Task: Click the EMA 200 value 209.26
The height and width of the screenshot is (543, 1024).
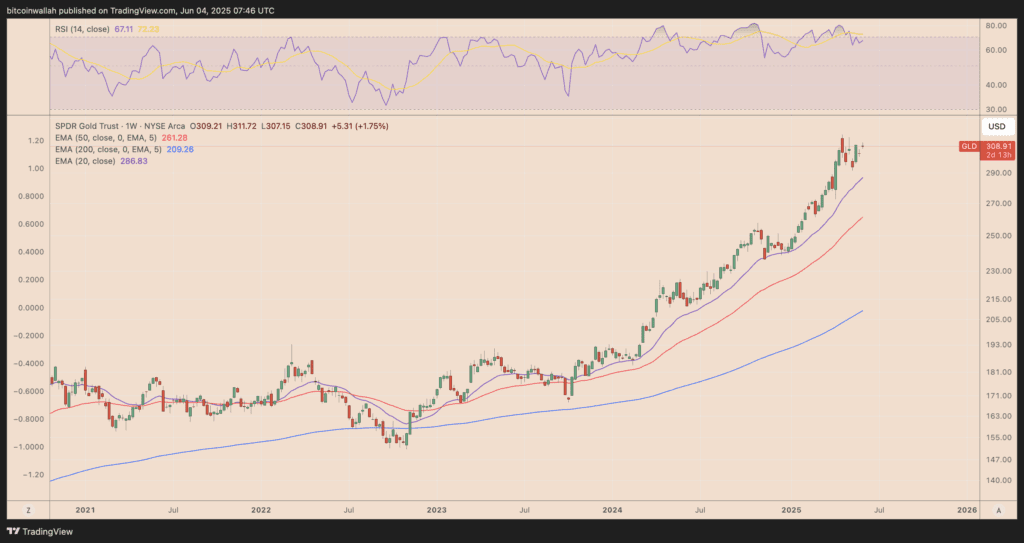Action: point(180,150)
